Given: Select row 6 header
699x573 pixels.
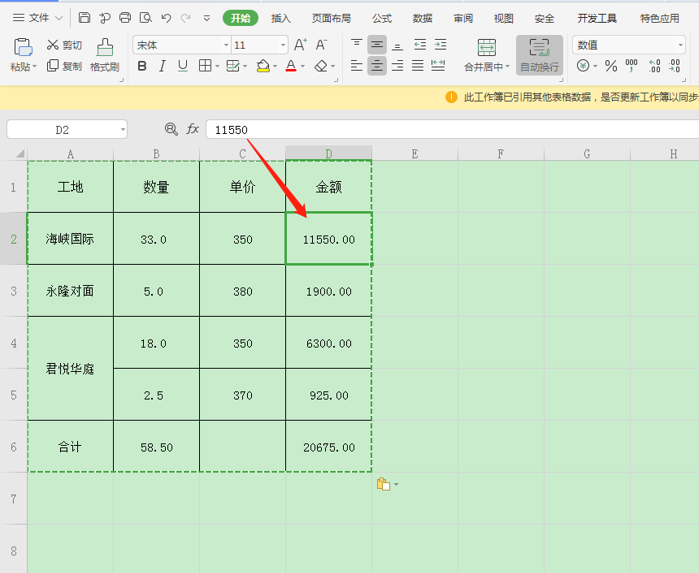Looking at the screenshot, I should point(13,447).
